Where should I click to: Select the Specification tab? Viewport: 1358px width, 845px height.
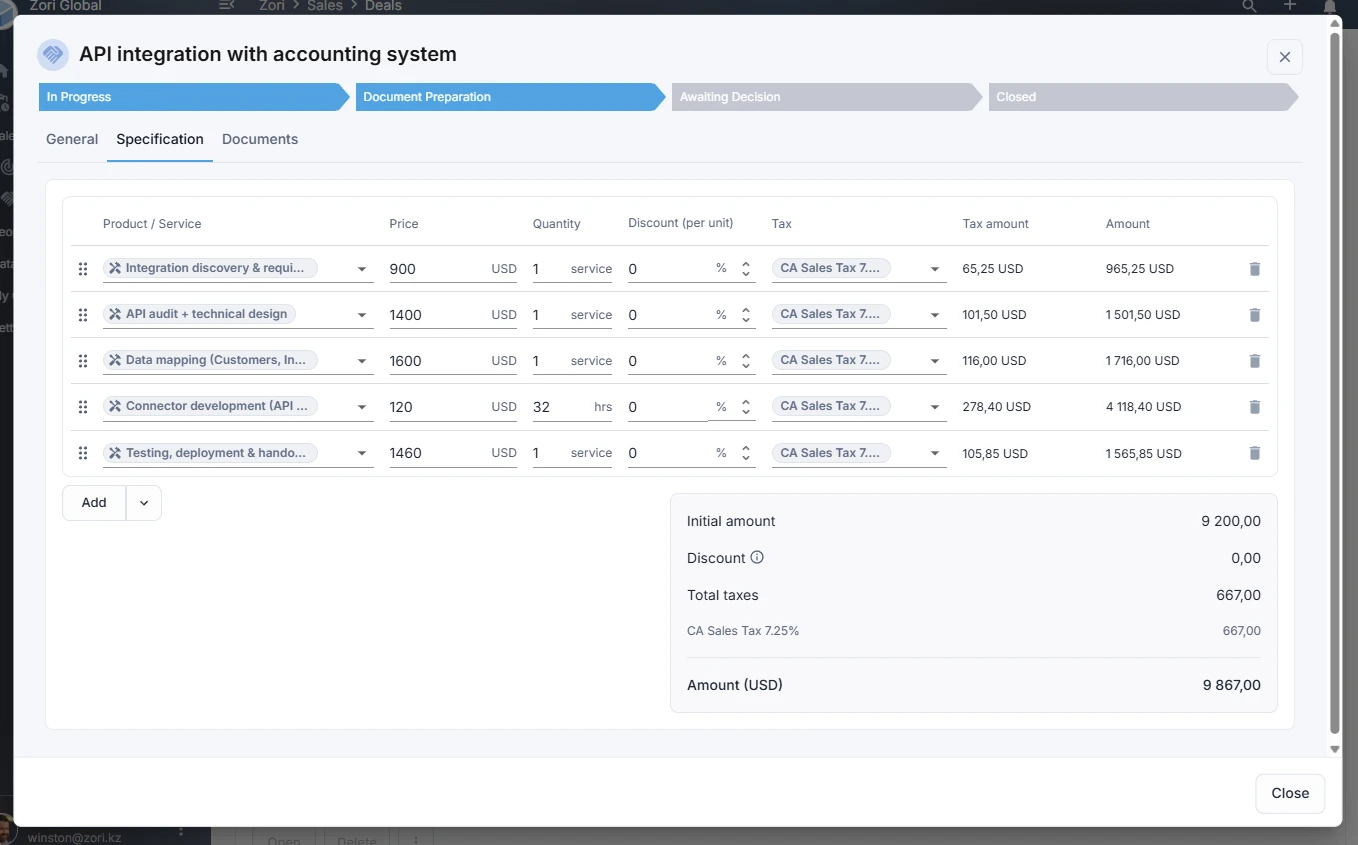(x=160, y=139)
